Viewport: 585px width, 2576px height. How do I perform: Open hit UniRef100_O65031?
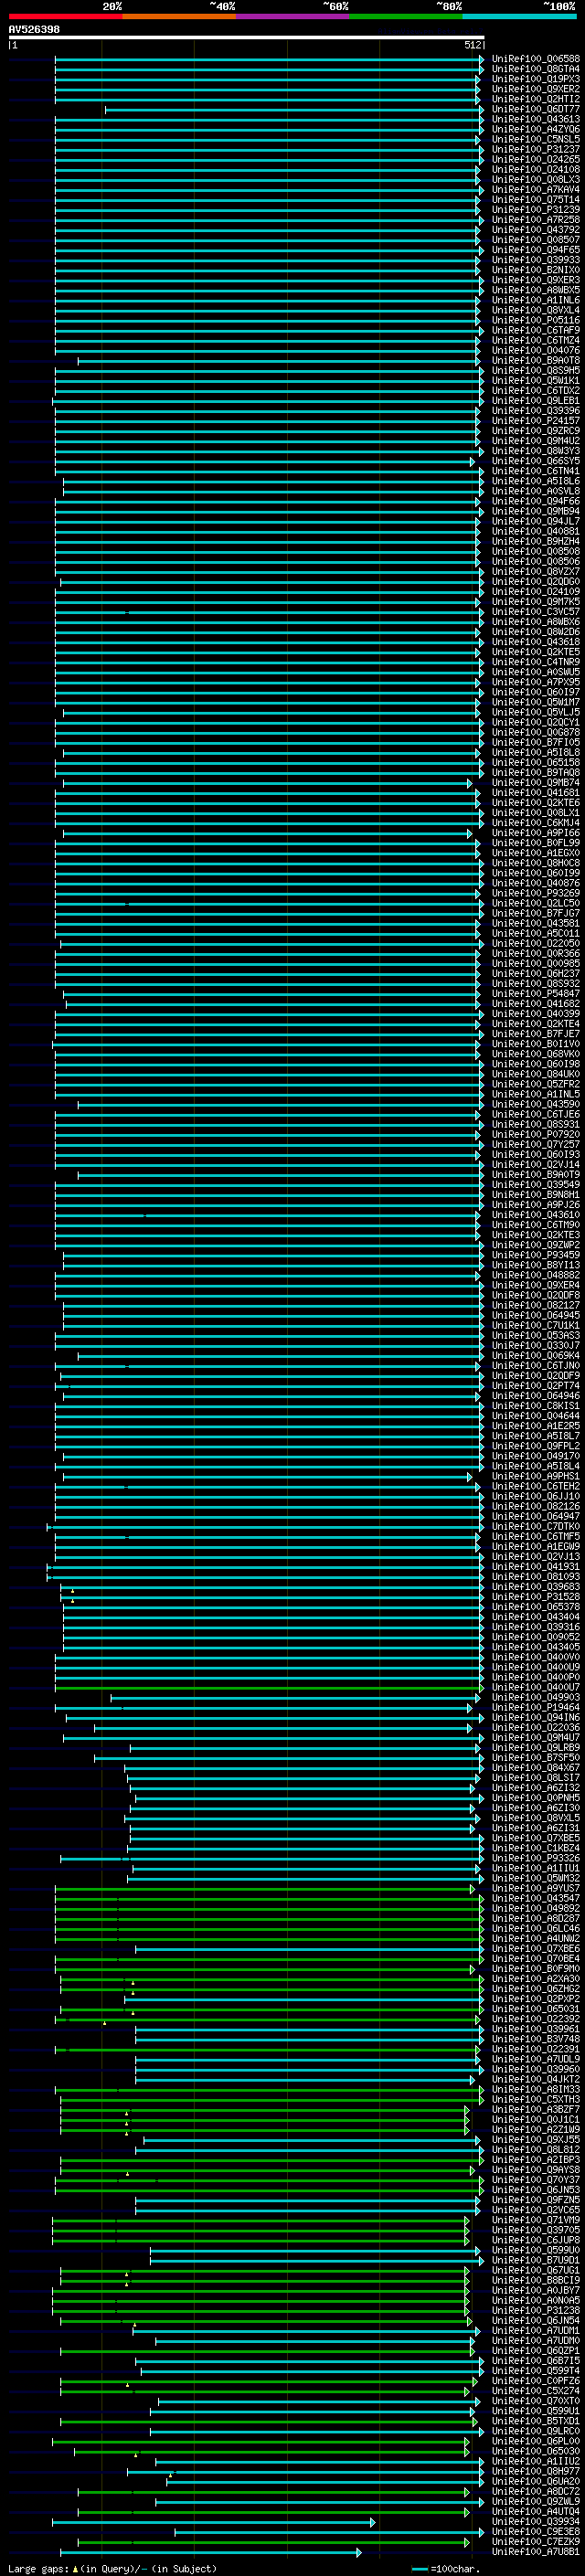(535, 2009)
